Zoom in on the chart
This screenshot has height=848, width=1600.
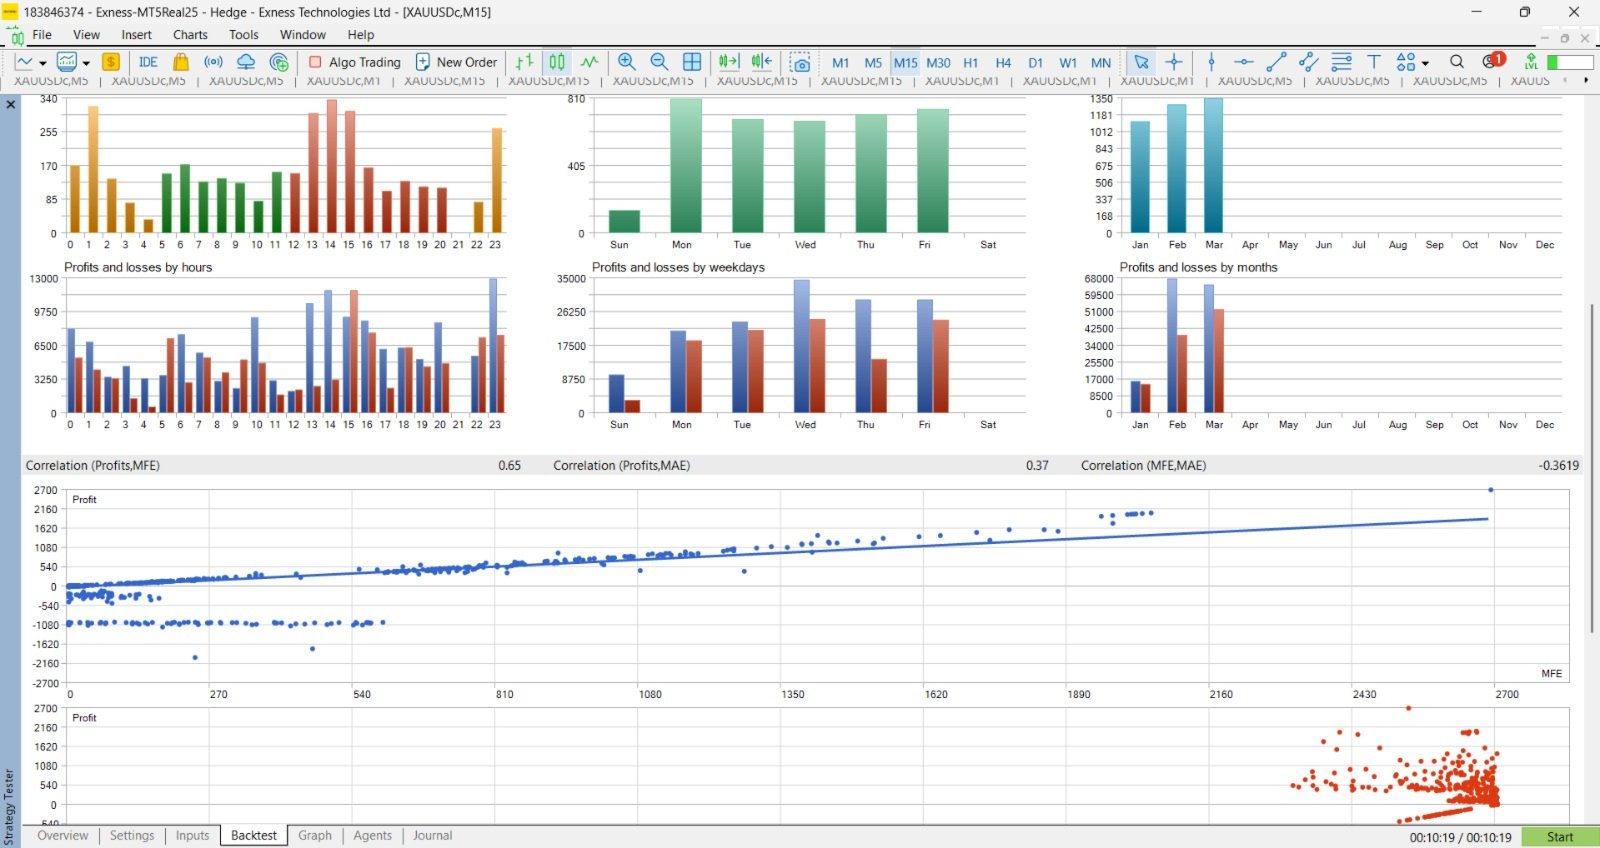coord(627,62)
